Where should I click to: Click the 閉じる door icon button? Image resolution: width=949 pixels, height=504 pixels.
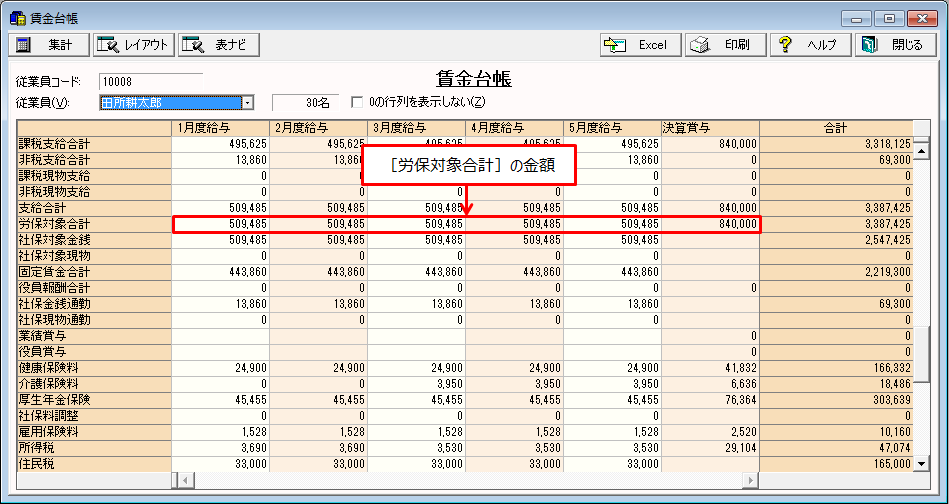pos(870,45)
